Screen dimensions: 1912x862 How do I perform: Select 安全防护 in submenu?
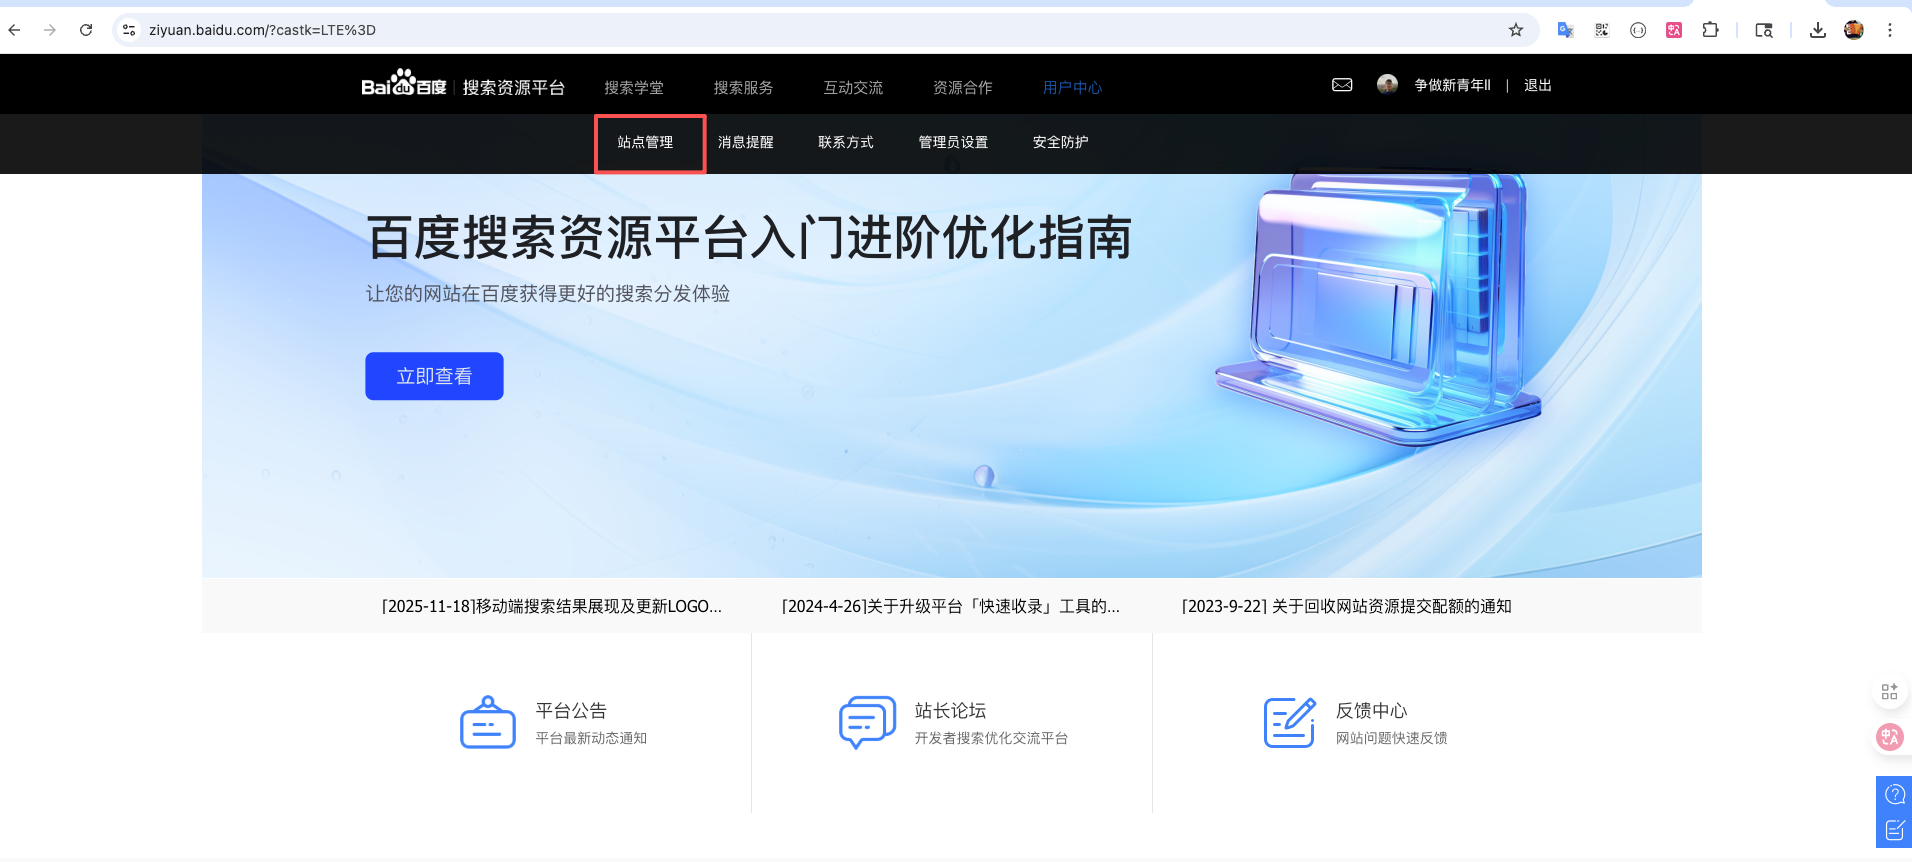pos(1060,142)
